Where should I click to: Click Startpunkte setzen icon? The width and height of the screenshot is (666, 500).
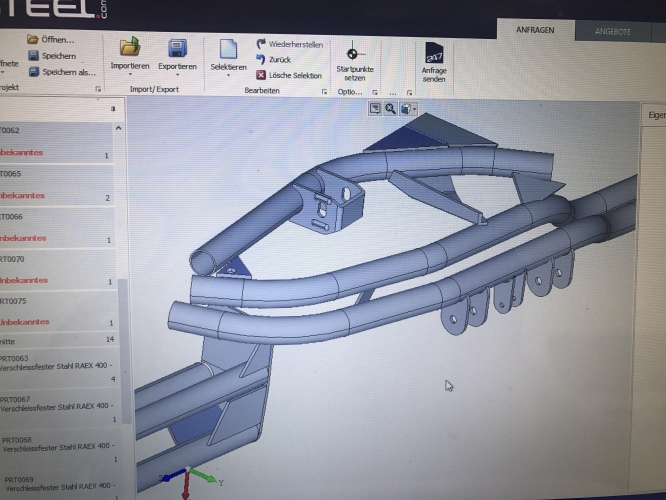(x=351, y=52)
